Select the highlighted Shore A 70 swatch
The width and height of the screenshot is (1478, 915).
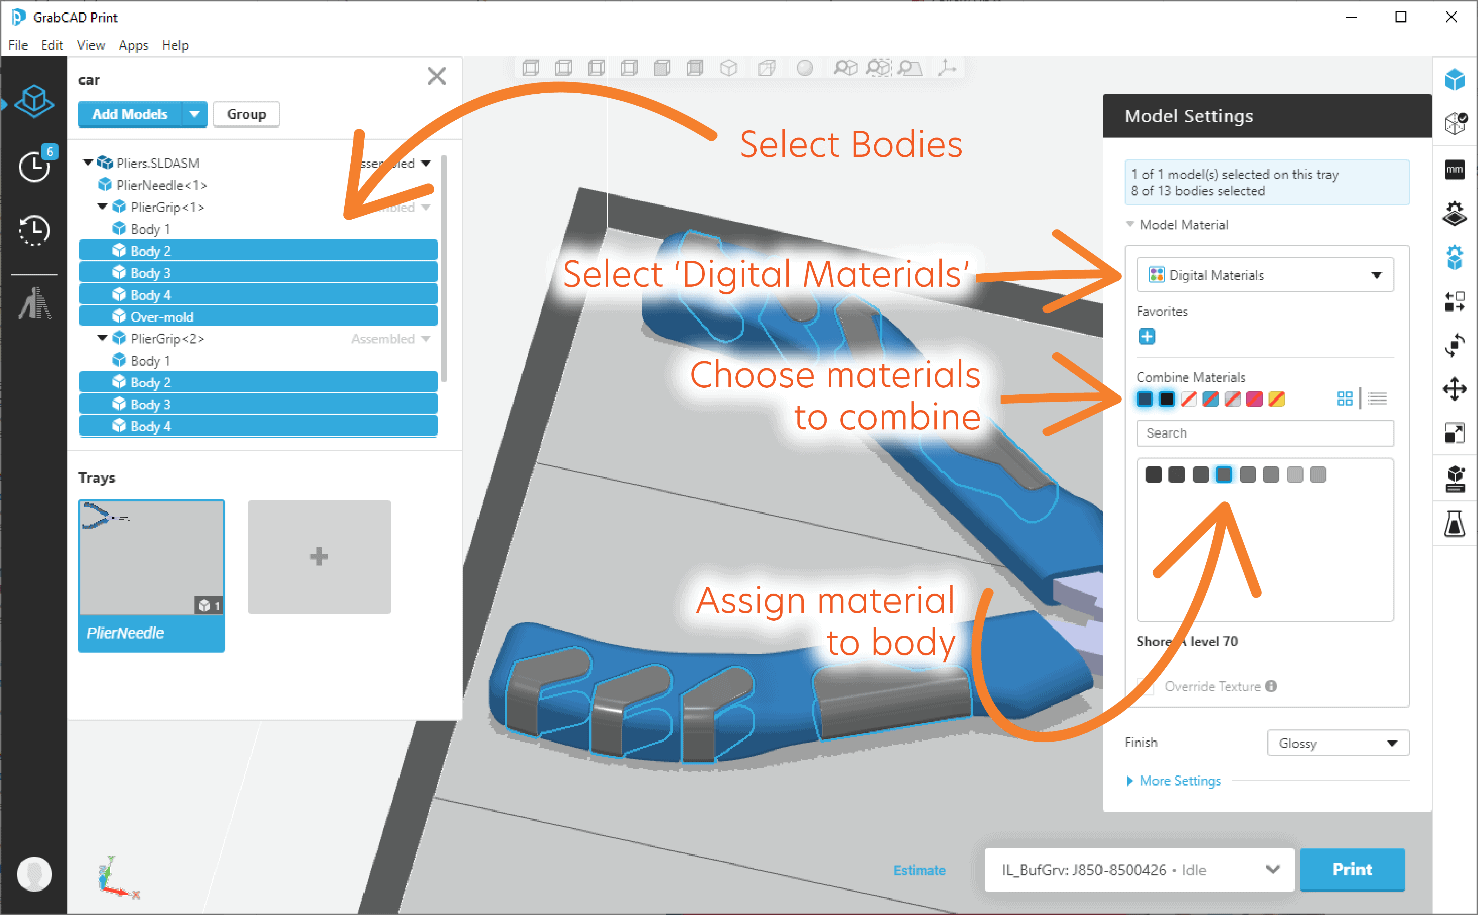tap(1224, 475)
